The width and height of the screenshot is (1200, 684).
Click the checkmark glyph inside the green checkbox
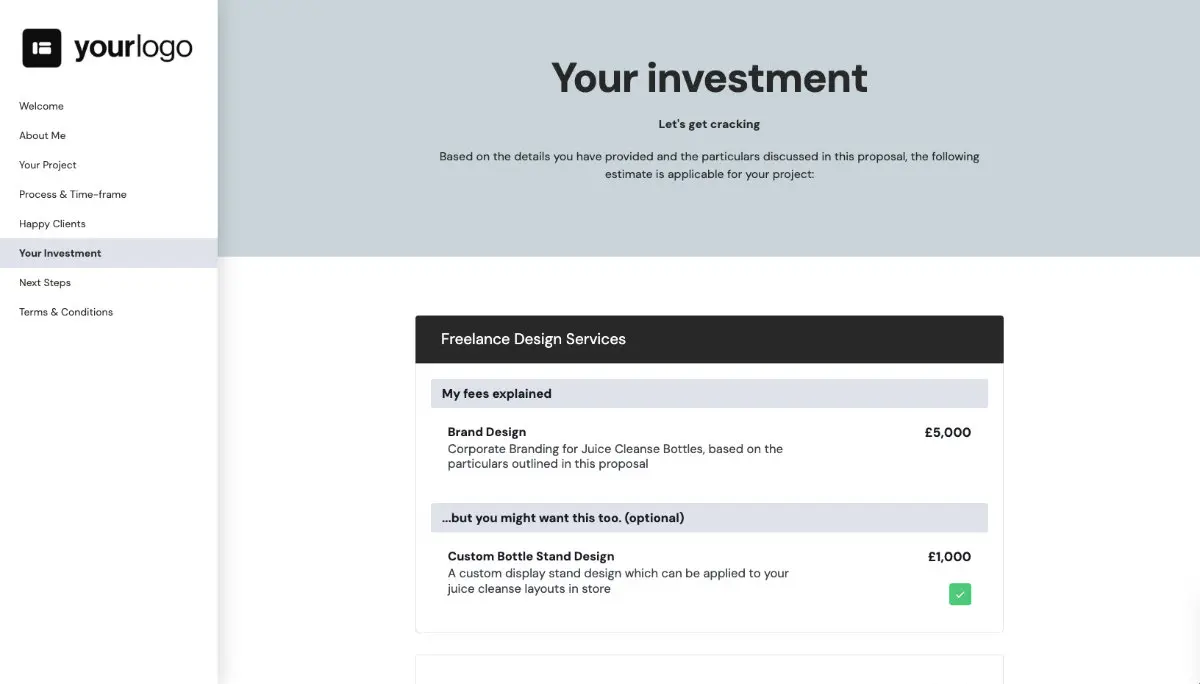pyautogui.click(x=960, y=593)
